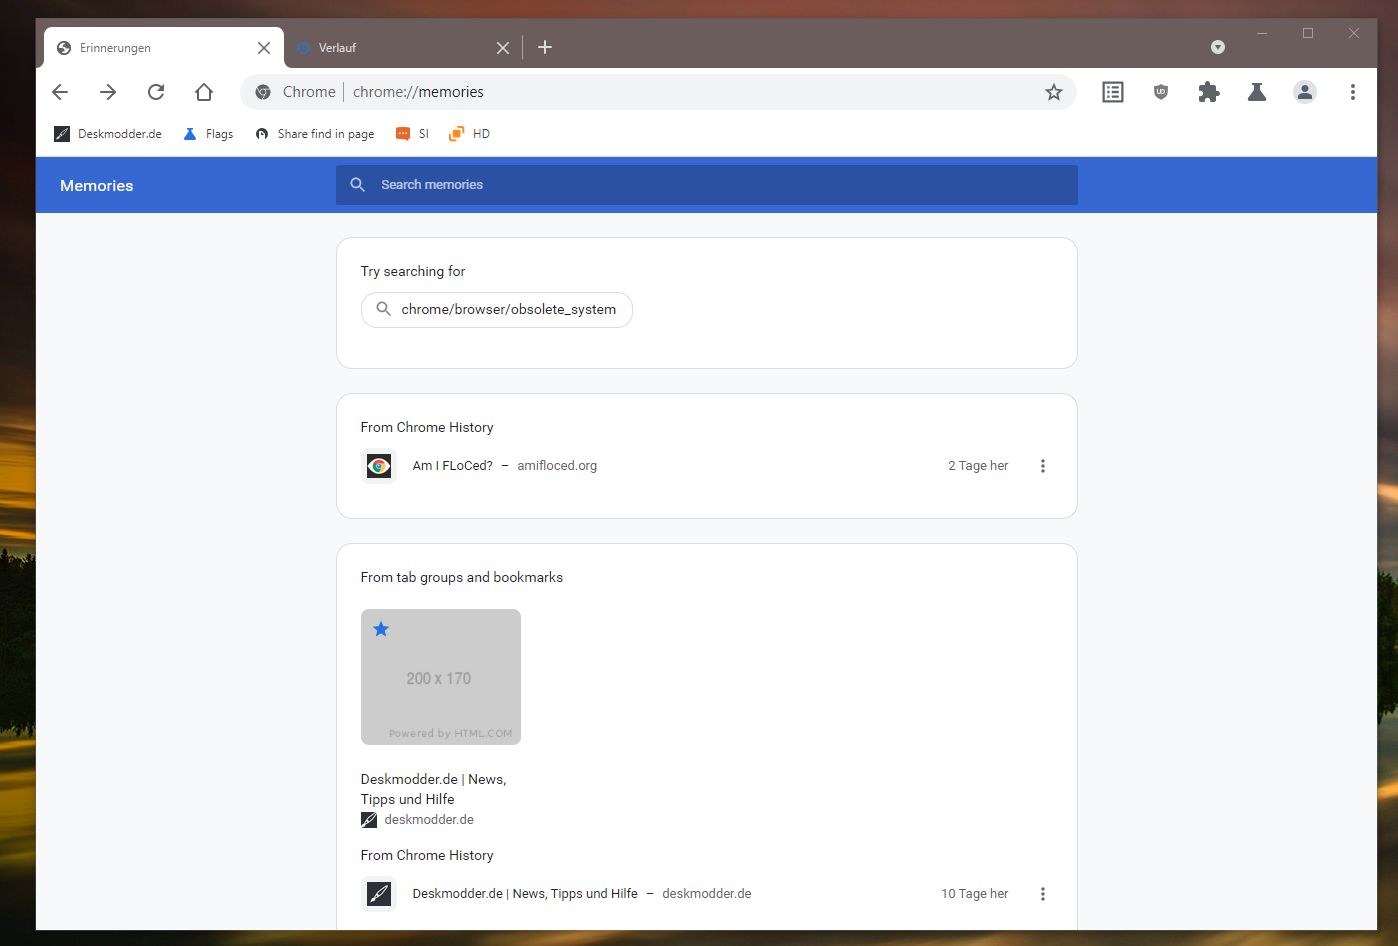Click the deskmodder.de link under the card
The width and height of the screenshot is (1398, 946).
pyautogui.click(x=429, y=820)
